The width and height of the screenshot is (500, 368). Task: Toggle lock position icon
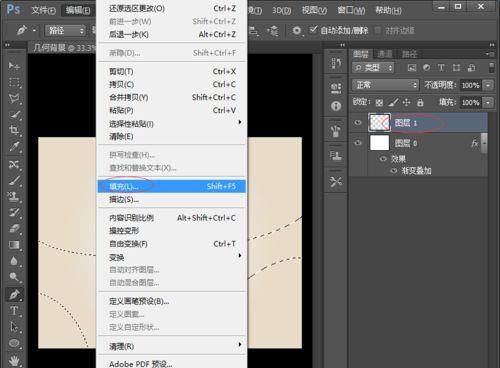[x=406, y=102]
